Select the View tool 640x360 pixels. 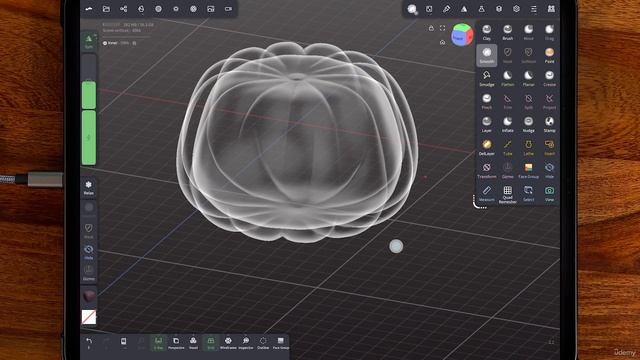[549, 193]
